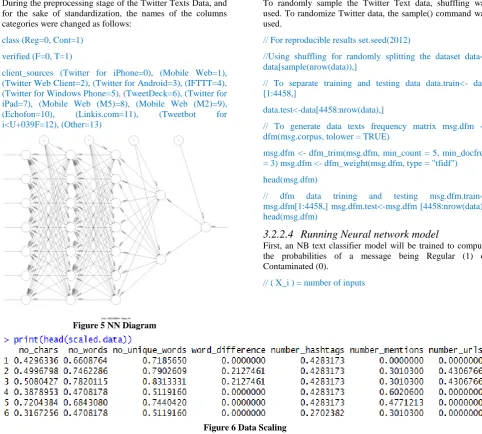Click the line 'verified (F=0, T=1)'
This screenshot has height=434, width=482.
point(37,56)
